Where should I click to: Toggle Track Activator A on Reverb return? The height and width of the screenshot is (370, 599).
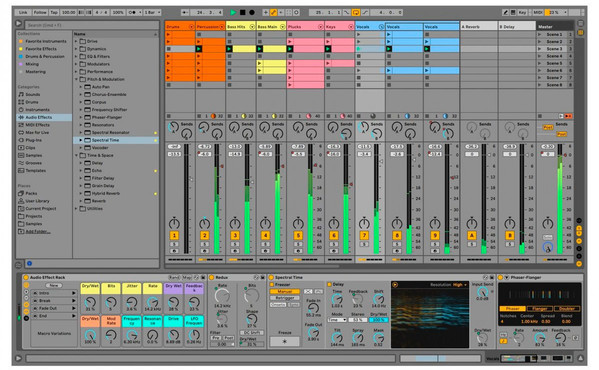point(471,235)
